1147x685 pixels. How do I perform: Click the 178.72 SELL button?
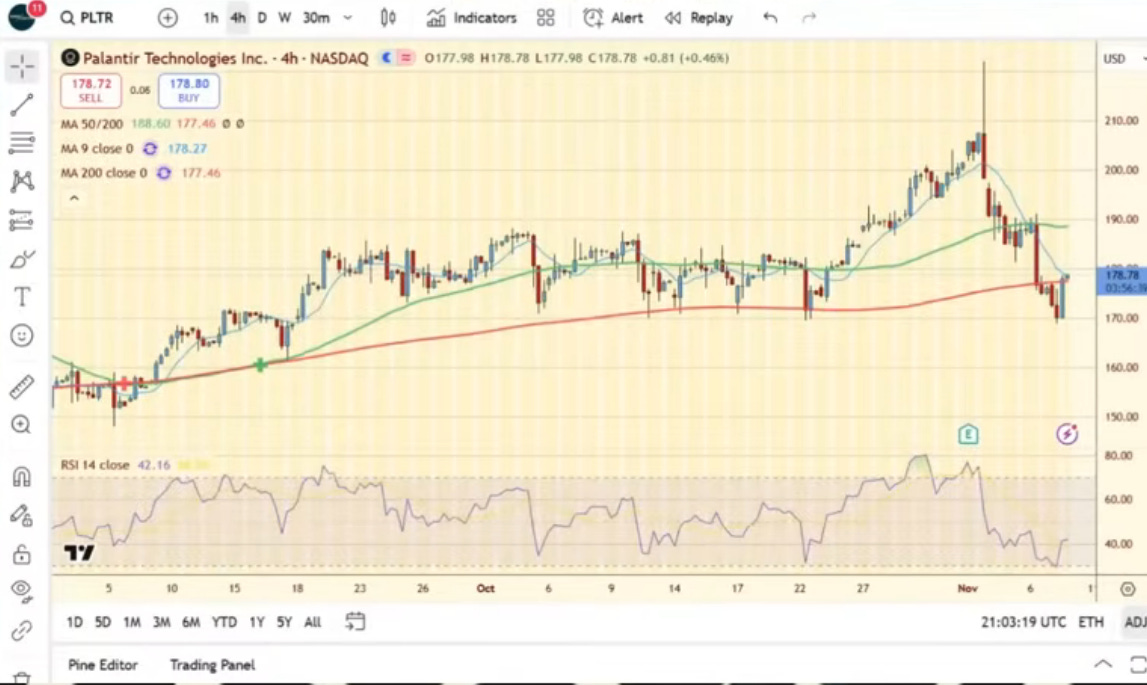point(91,90)
